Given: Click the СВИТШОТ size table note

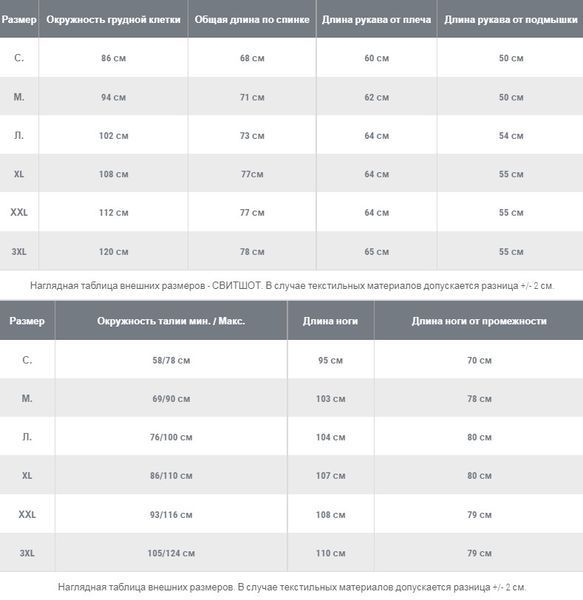Looking at the screenshot, I should [292, 285].
